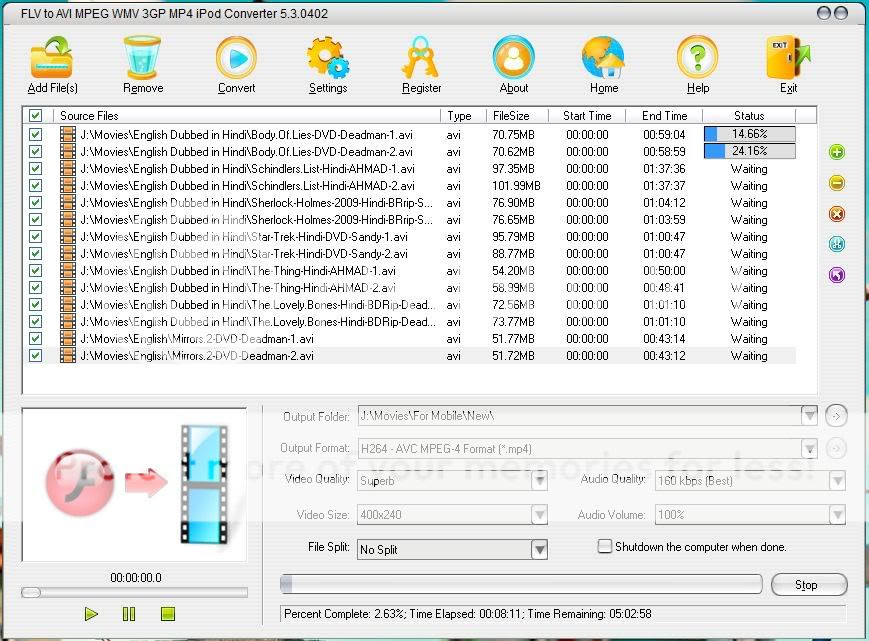Go to the Home globe icon
The image size is (869, 641).
coord(604,58)
